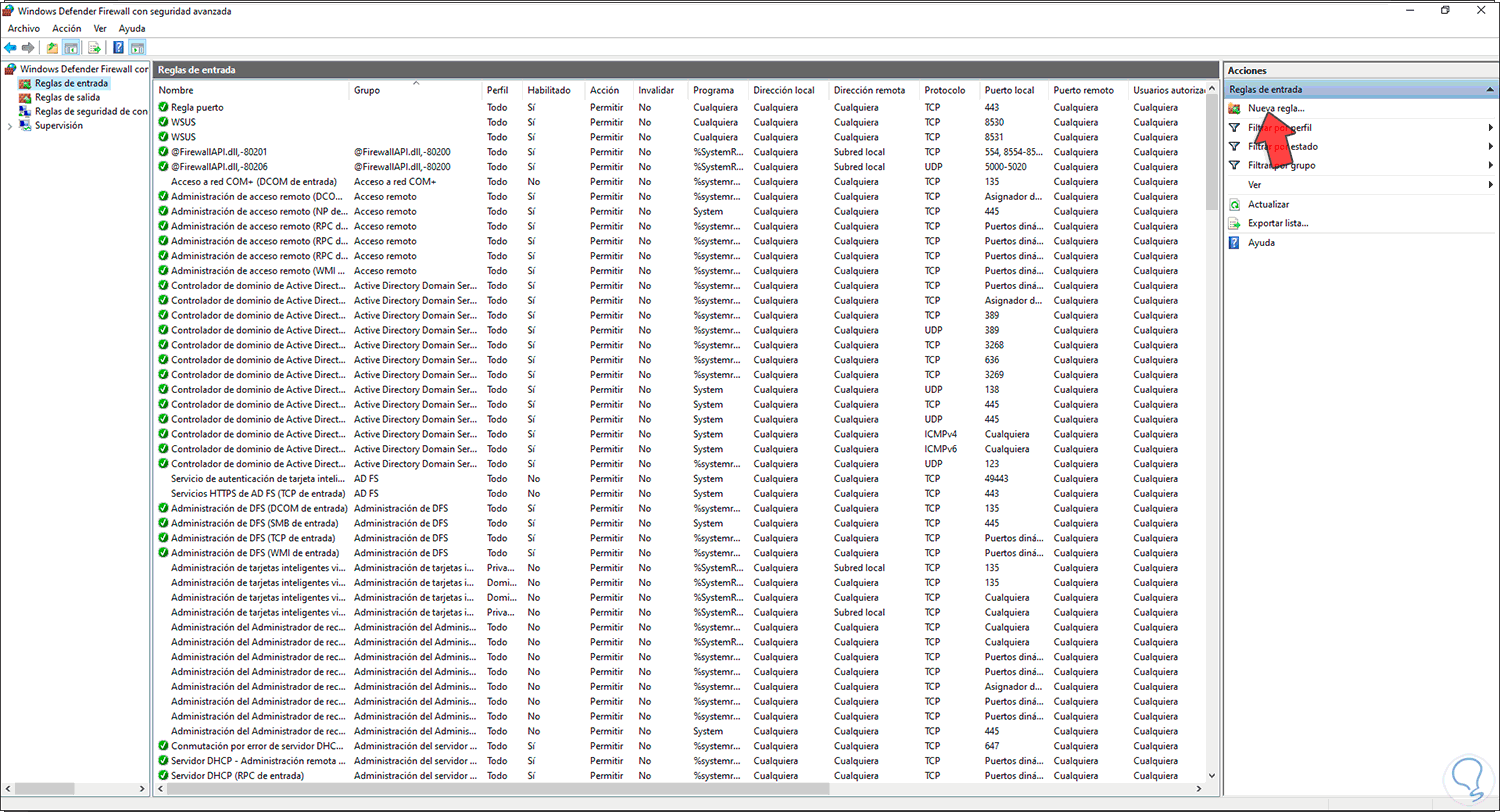The width and height of the screenshot is (1500, 812).
Task: Click the app icon in the title bar
Action: pyautogui.click(x=10, y=10)
